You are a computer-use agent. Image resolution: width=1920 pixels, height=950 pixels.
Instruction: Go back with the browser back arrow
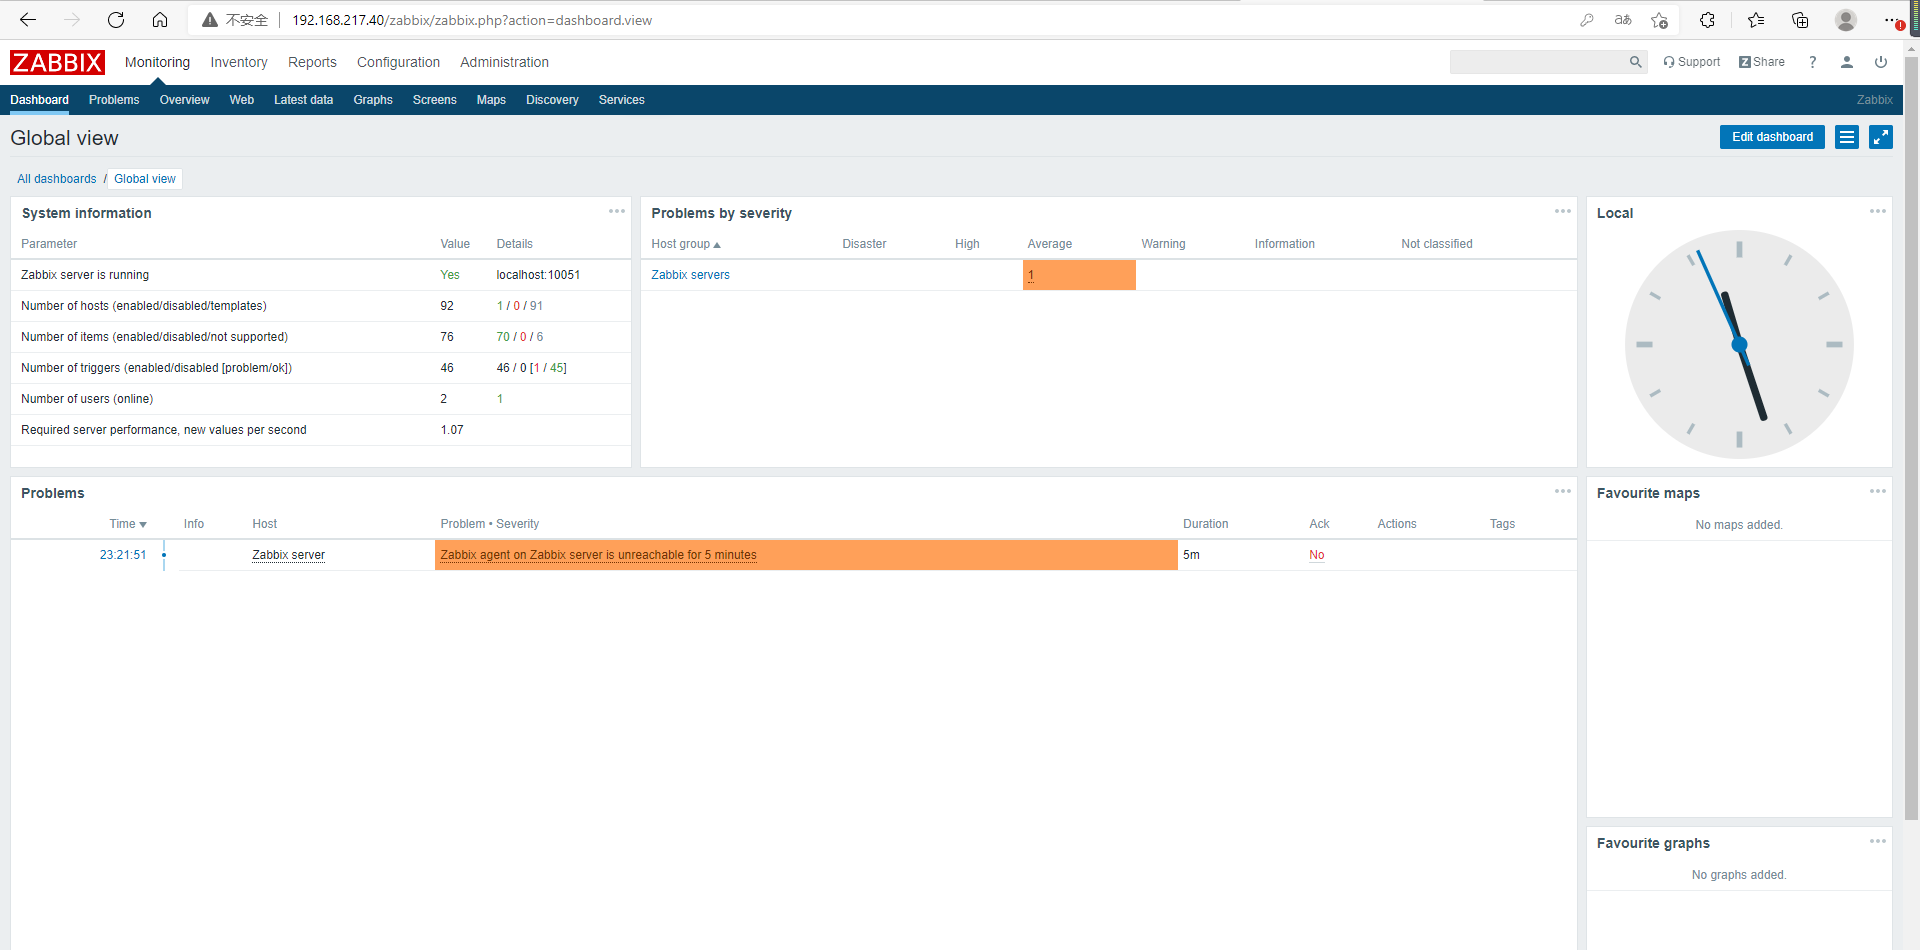pyautogui.click(x=28, y=20)
